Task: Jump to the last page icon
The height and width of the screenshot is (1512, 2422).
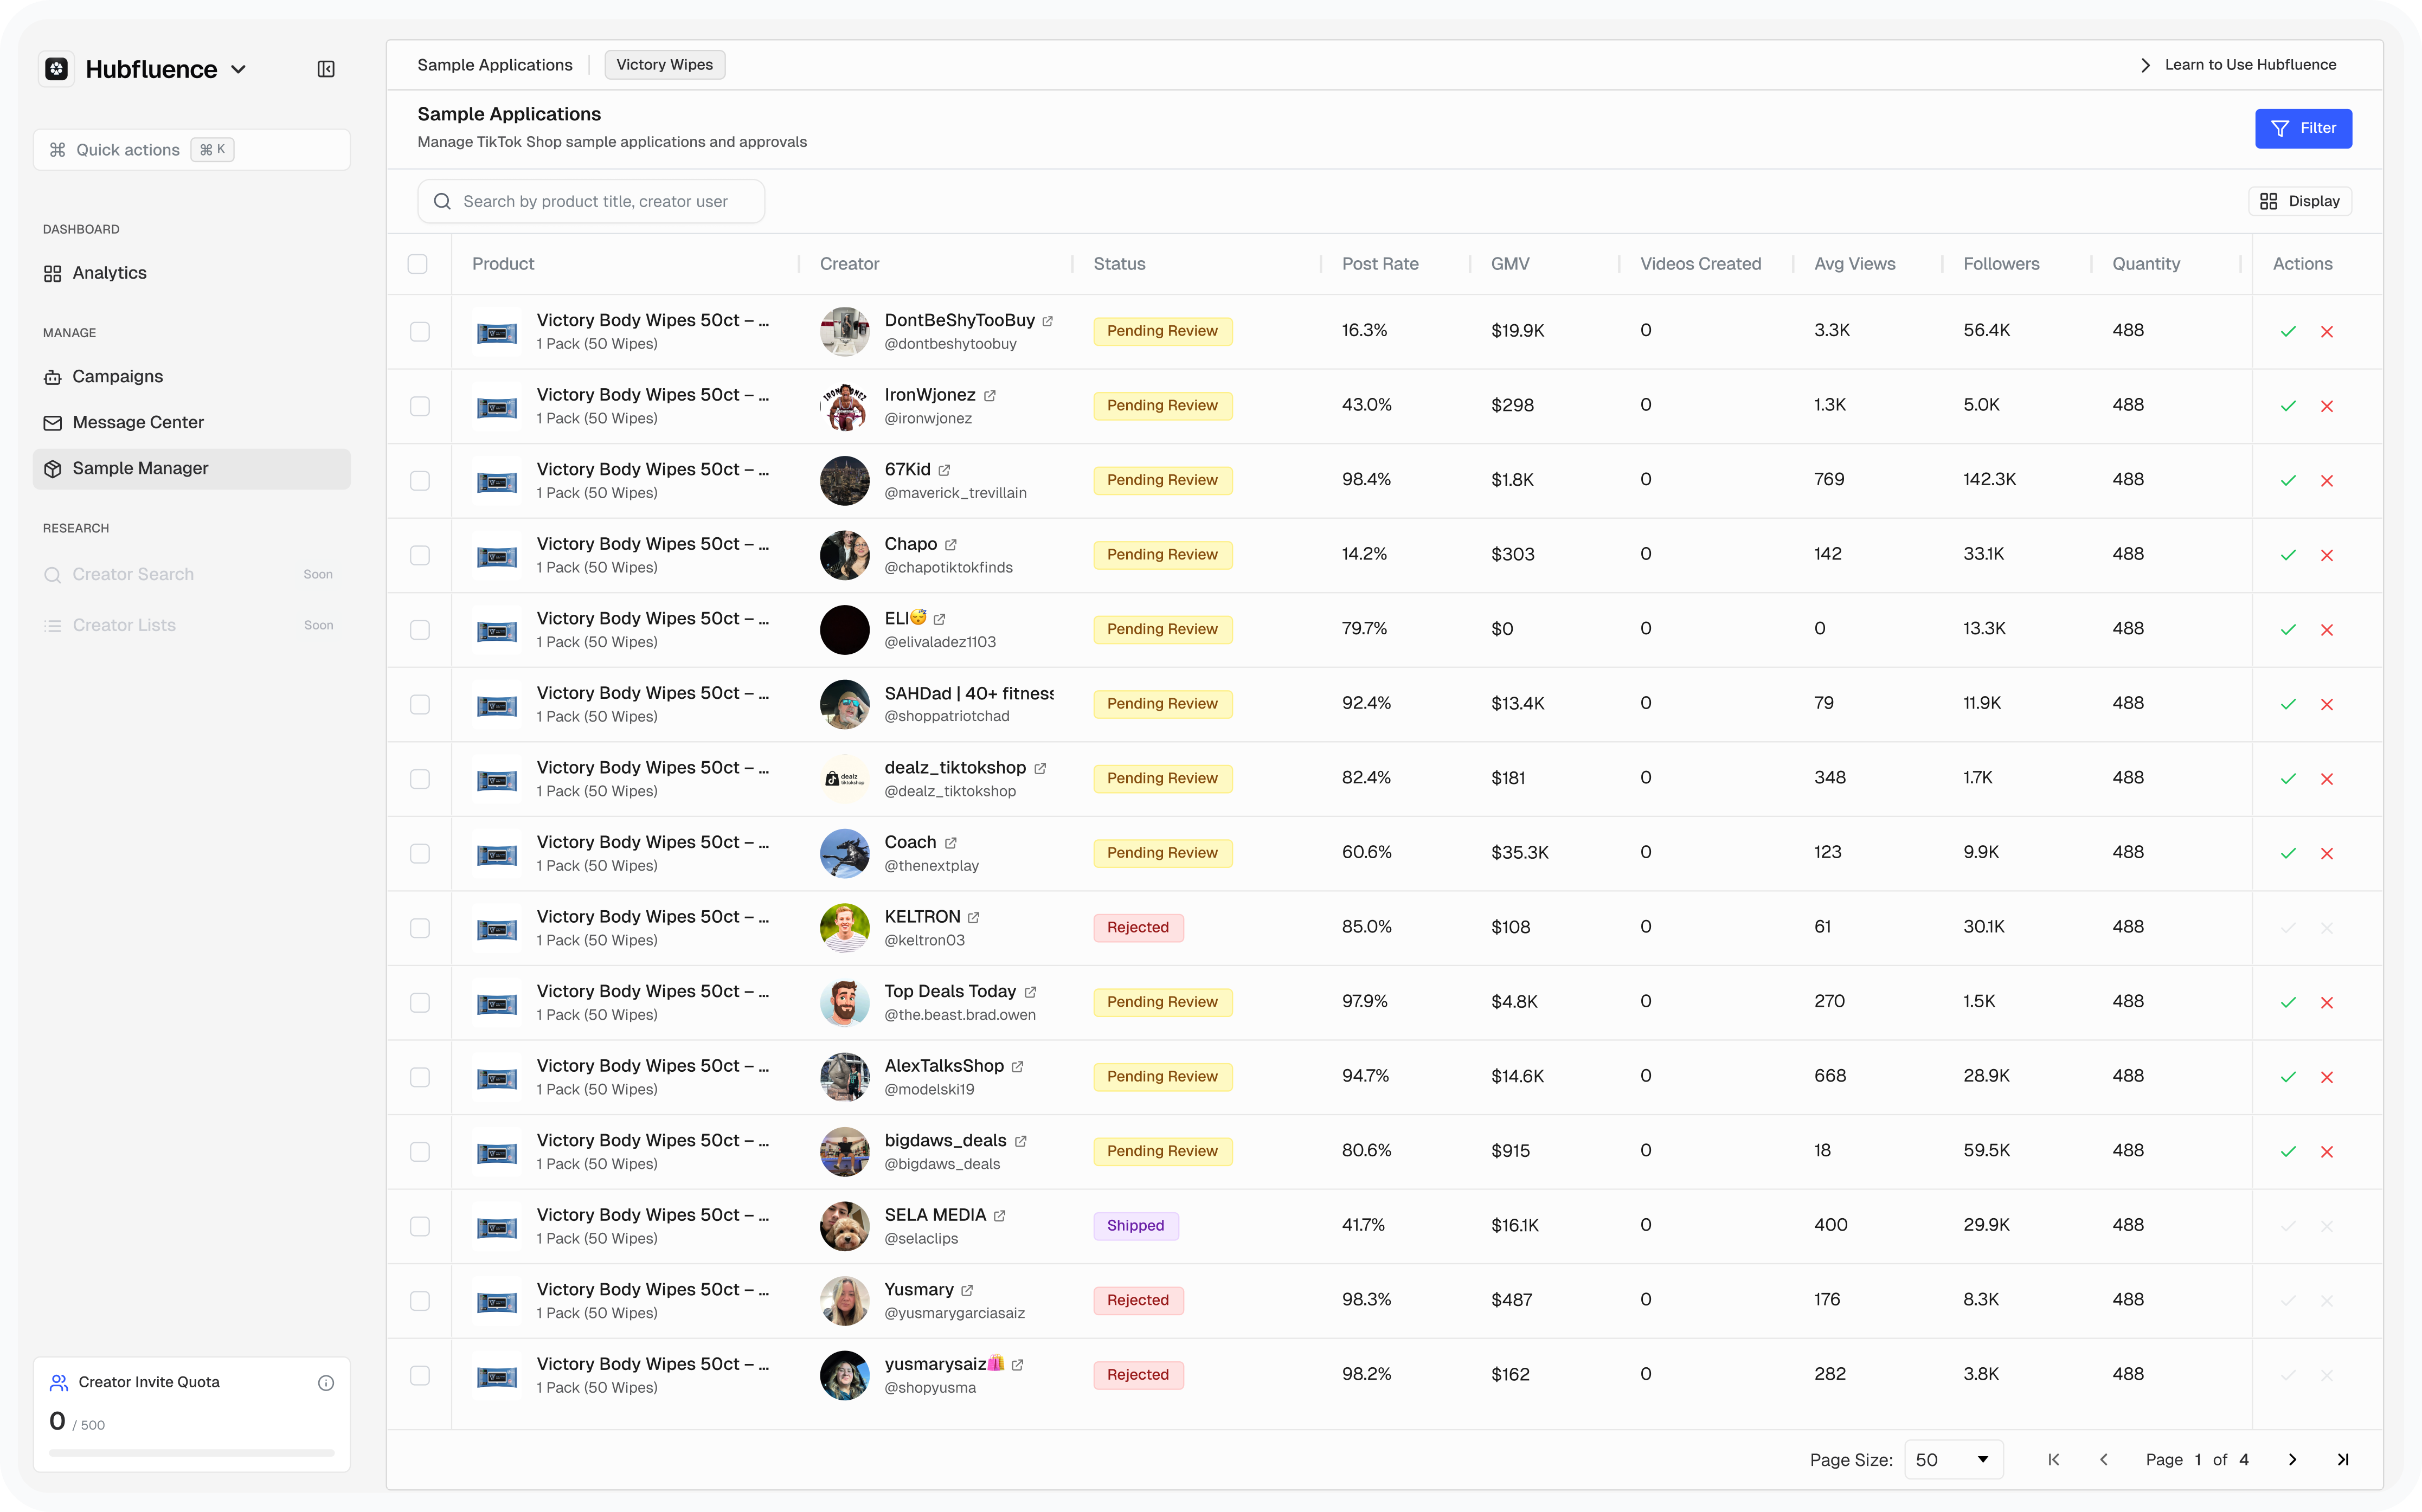Action: (x=2342, y=1459)
